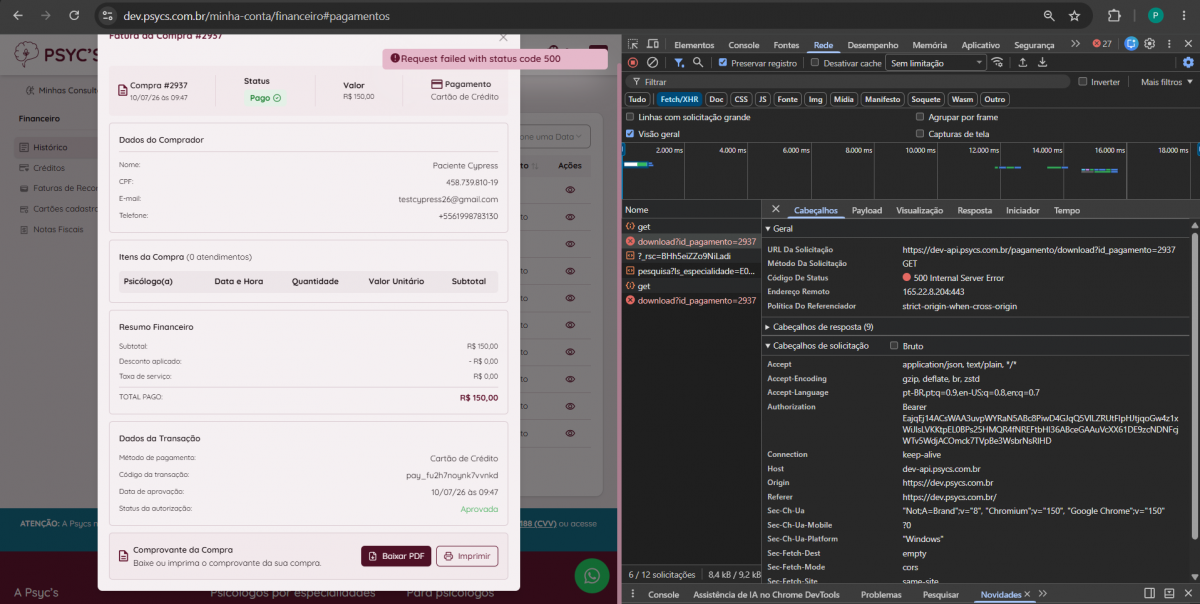1200x604 pixels.
Task: Open Mais filtros dropdown
Action: pyautogui.click(x=1165, y=82)
